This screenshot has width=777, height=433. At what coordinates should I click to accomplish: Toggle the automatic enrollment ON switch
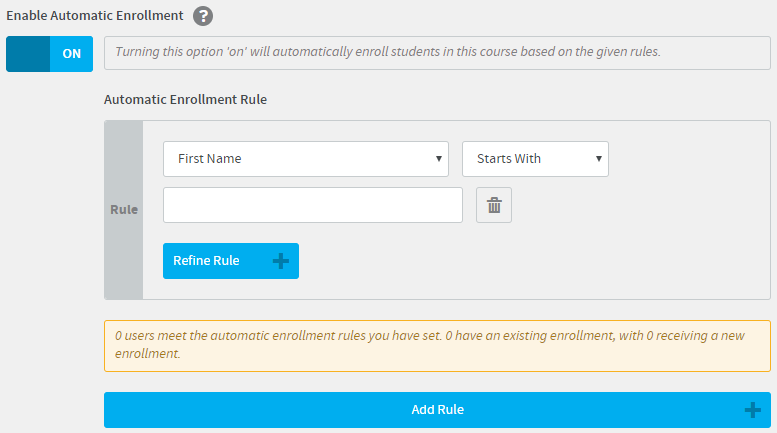pyautogui.click(x=50, y=54)
